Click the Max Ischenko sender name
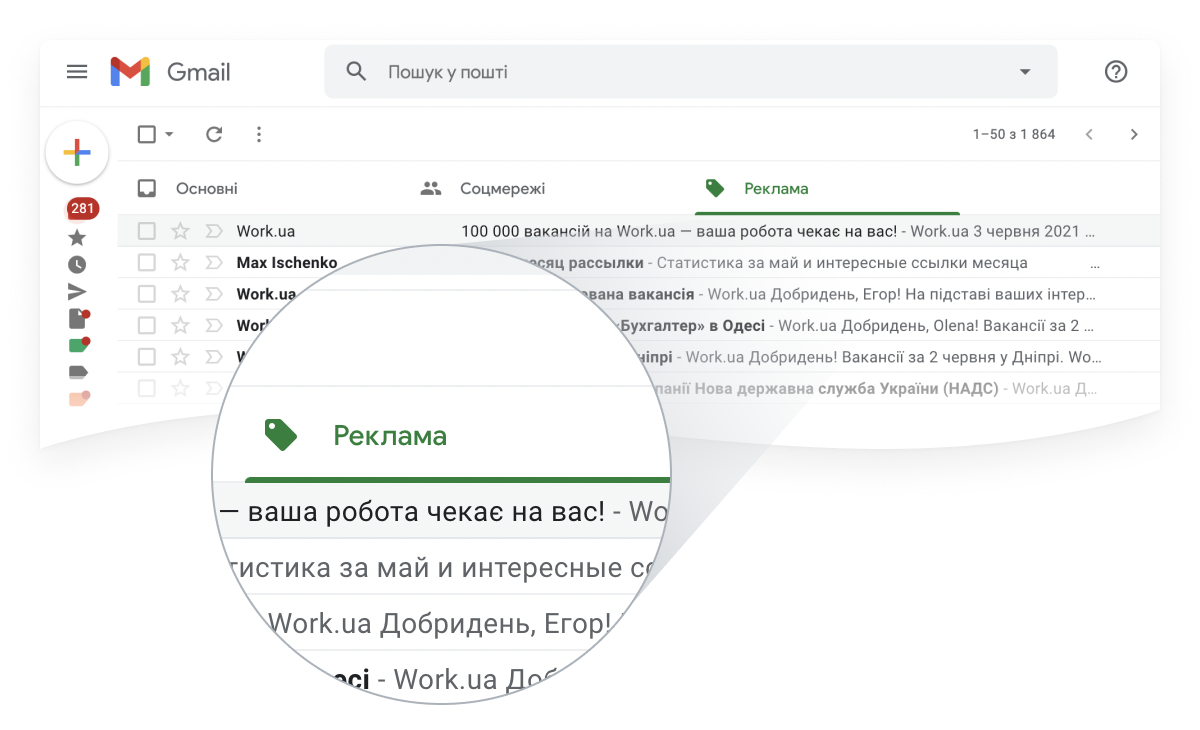The height and width of the screenshot is (730, 1200). (287, 263)
